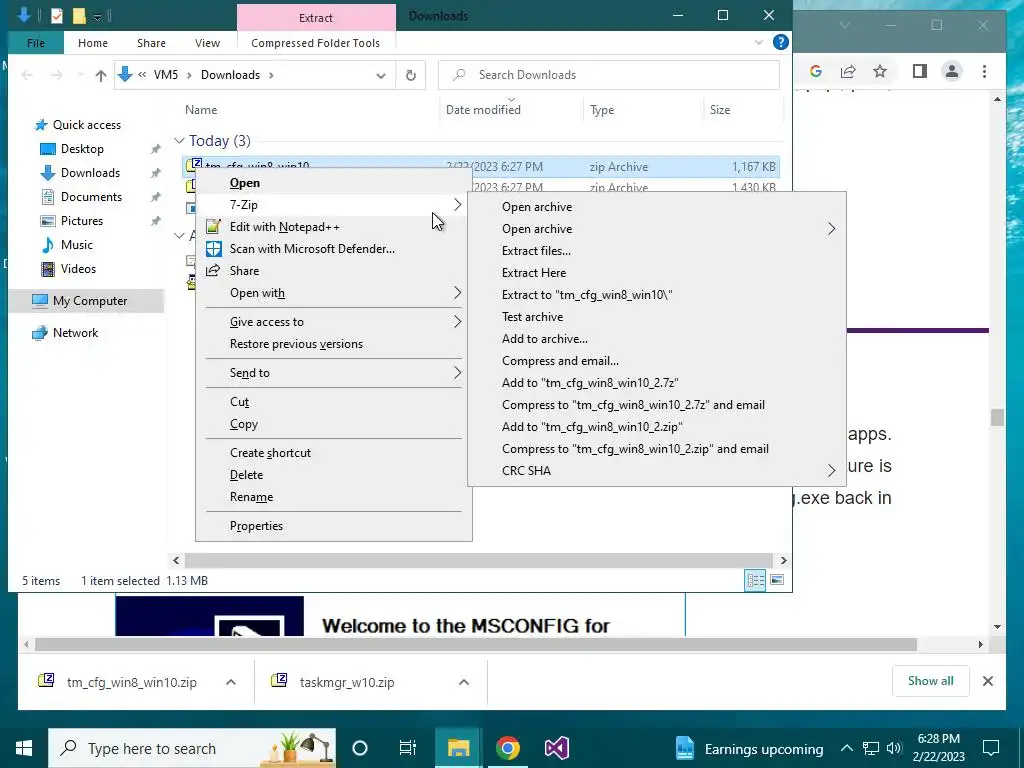Open Task View on taskbar
1024x768 pixels.
(x=408, y=748)
